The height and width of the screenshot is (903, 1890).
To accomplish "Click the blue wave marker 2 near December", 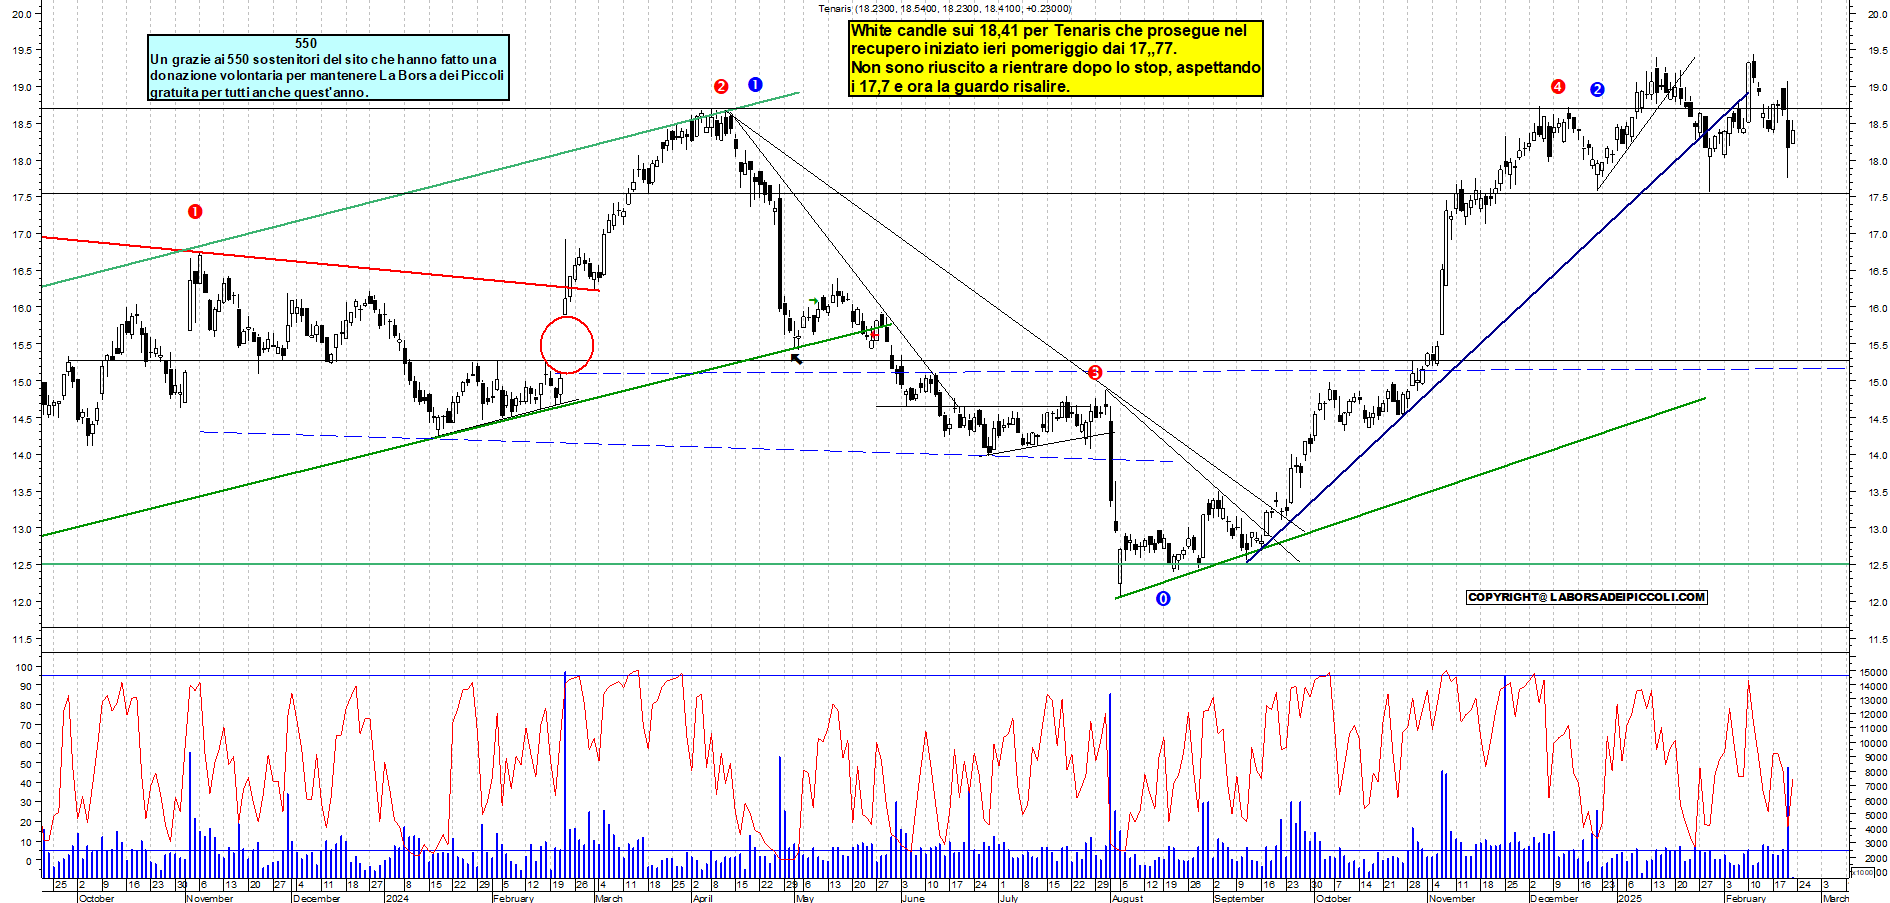I will pos(1597,89).
